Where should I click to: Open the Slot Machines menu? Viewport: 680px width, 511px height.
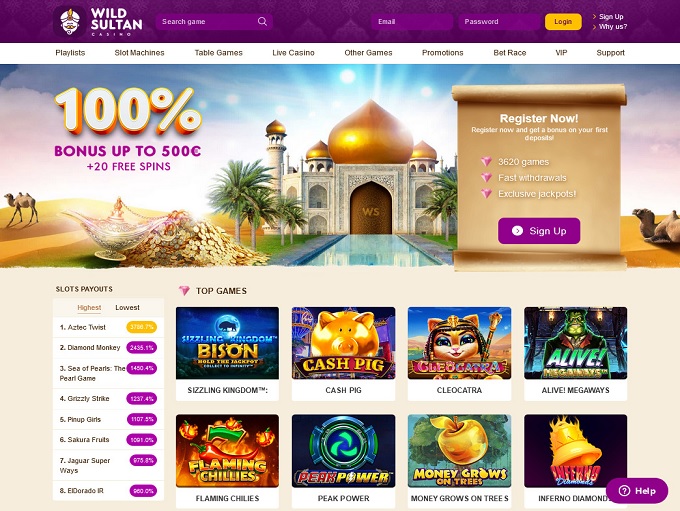pos(139,53)
